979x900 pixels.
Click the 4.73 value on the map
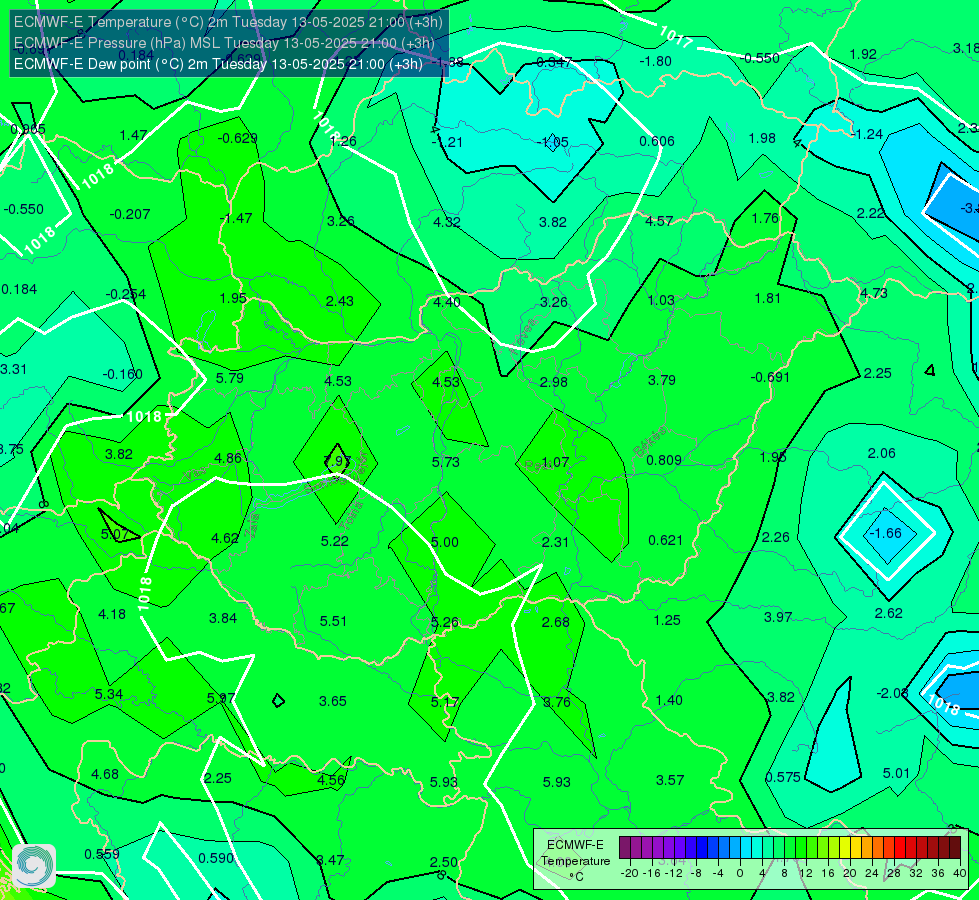(x=873, y=293)
